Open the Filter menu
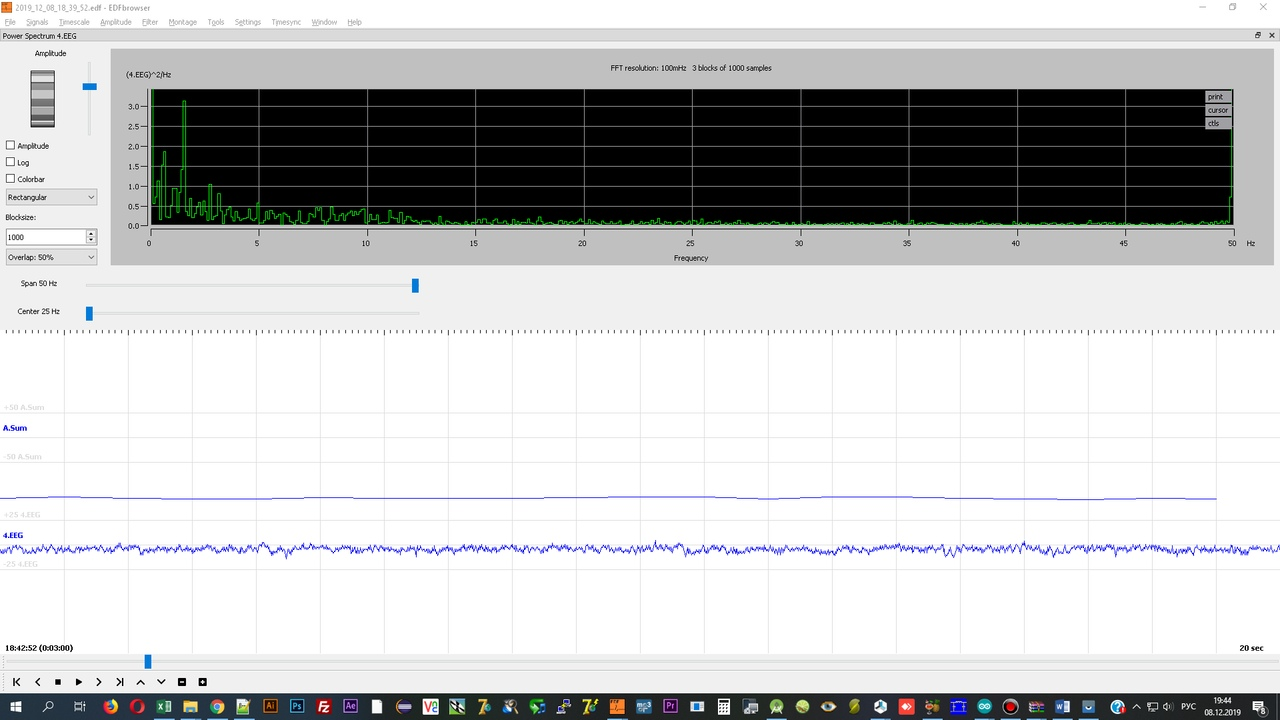The height and width of the screenshot is (720, 1280). [x=150, y=22]
